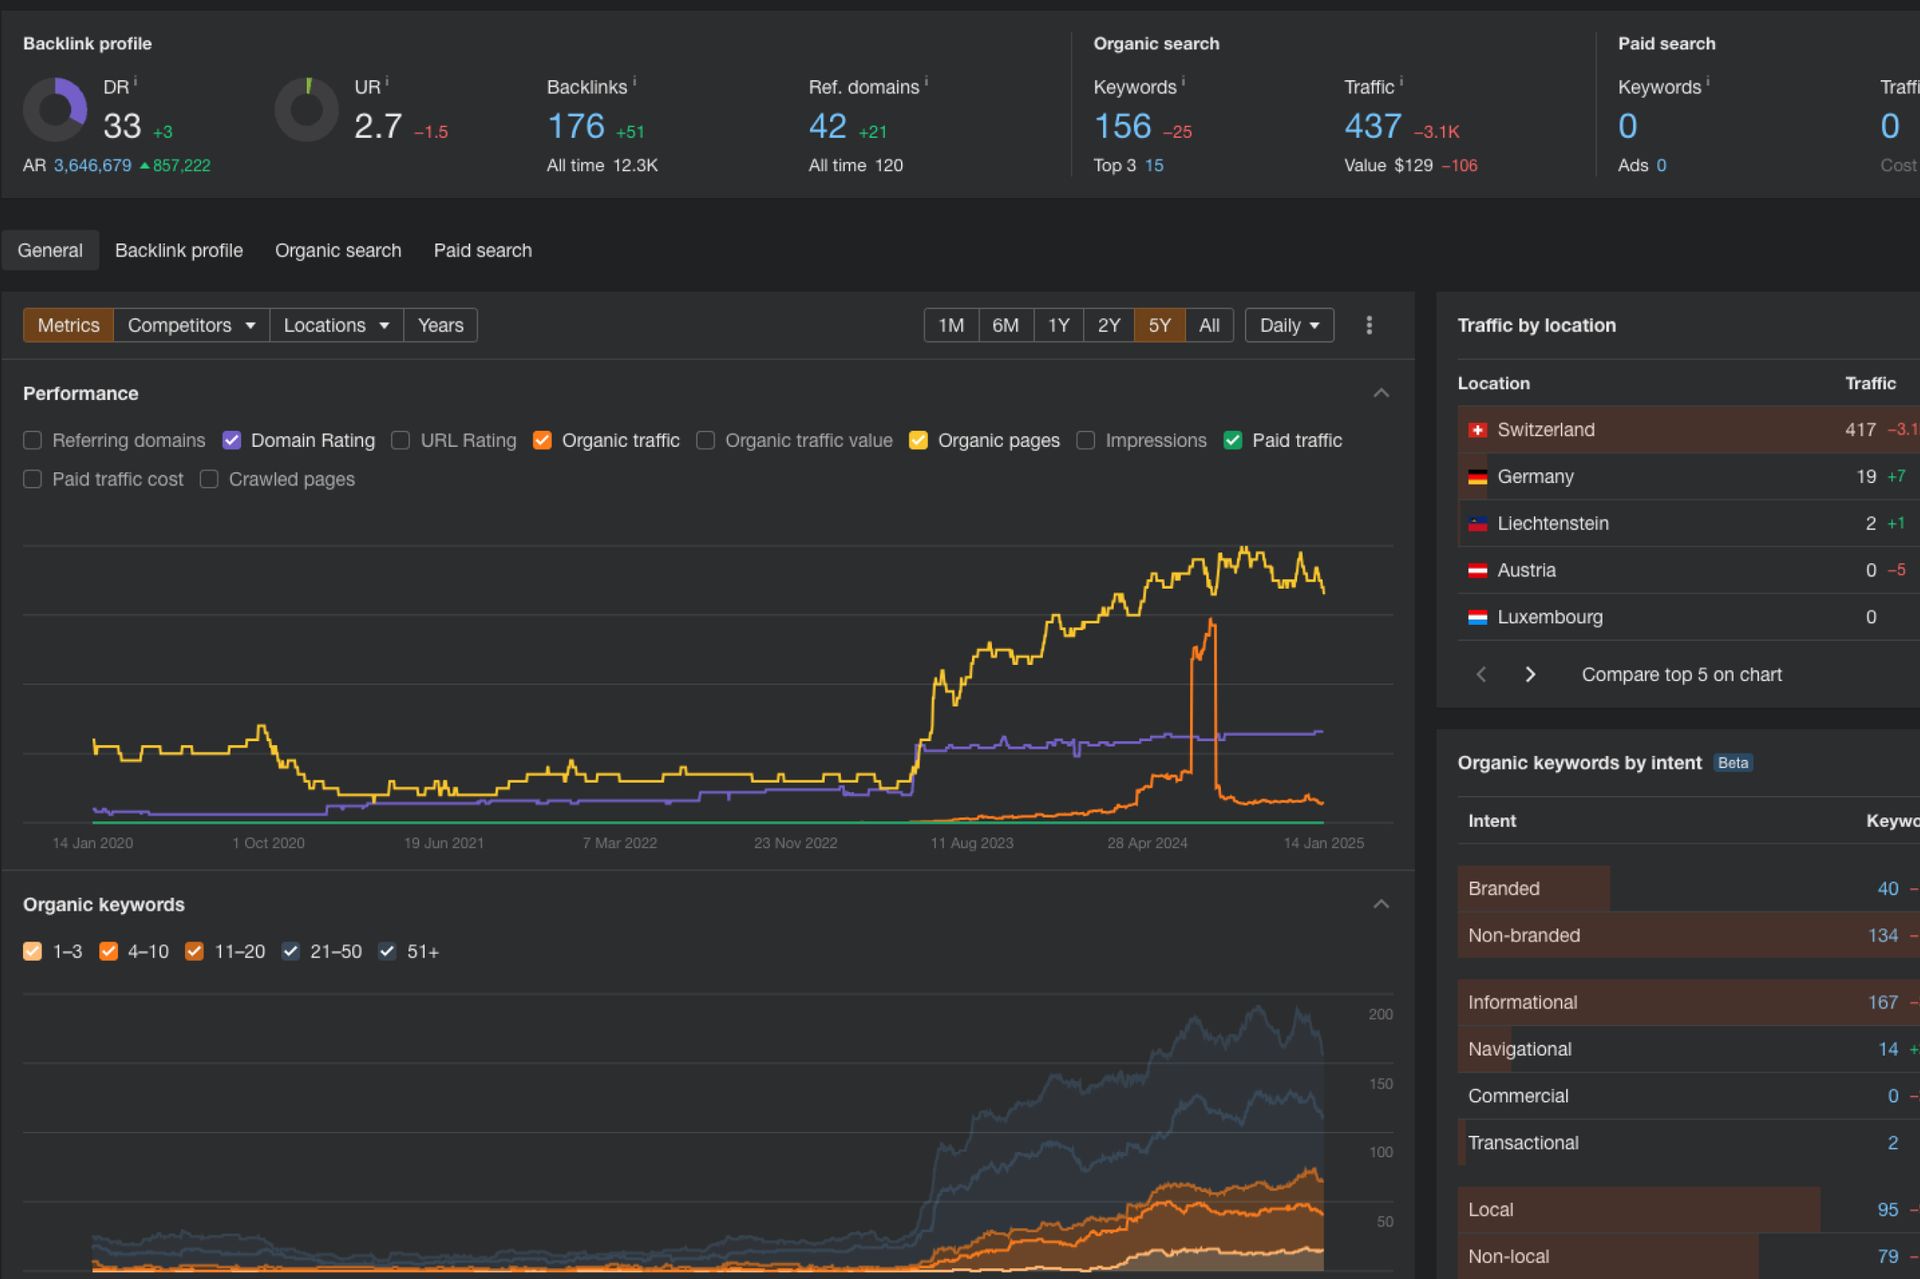The image size is (1920, 1279).
Task: Select the 1Y time range button
Action: tap(1058, 325)
